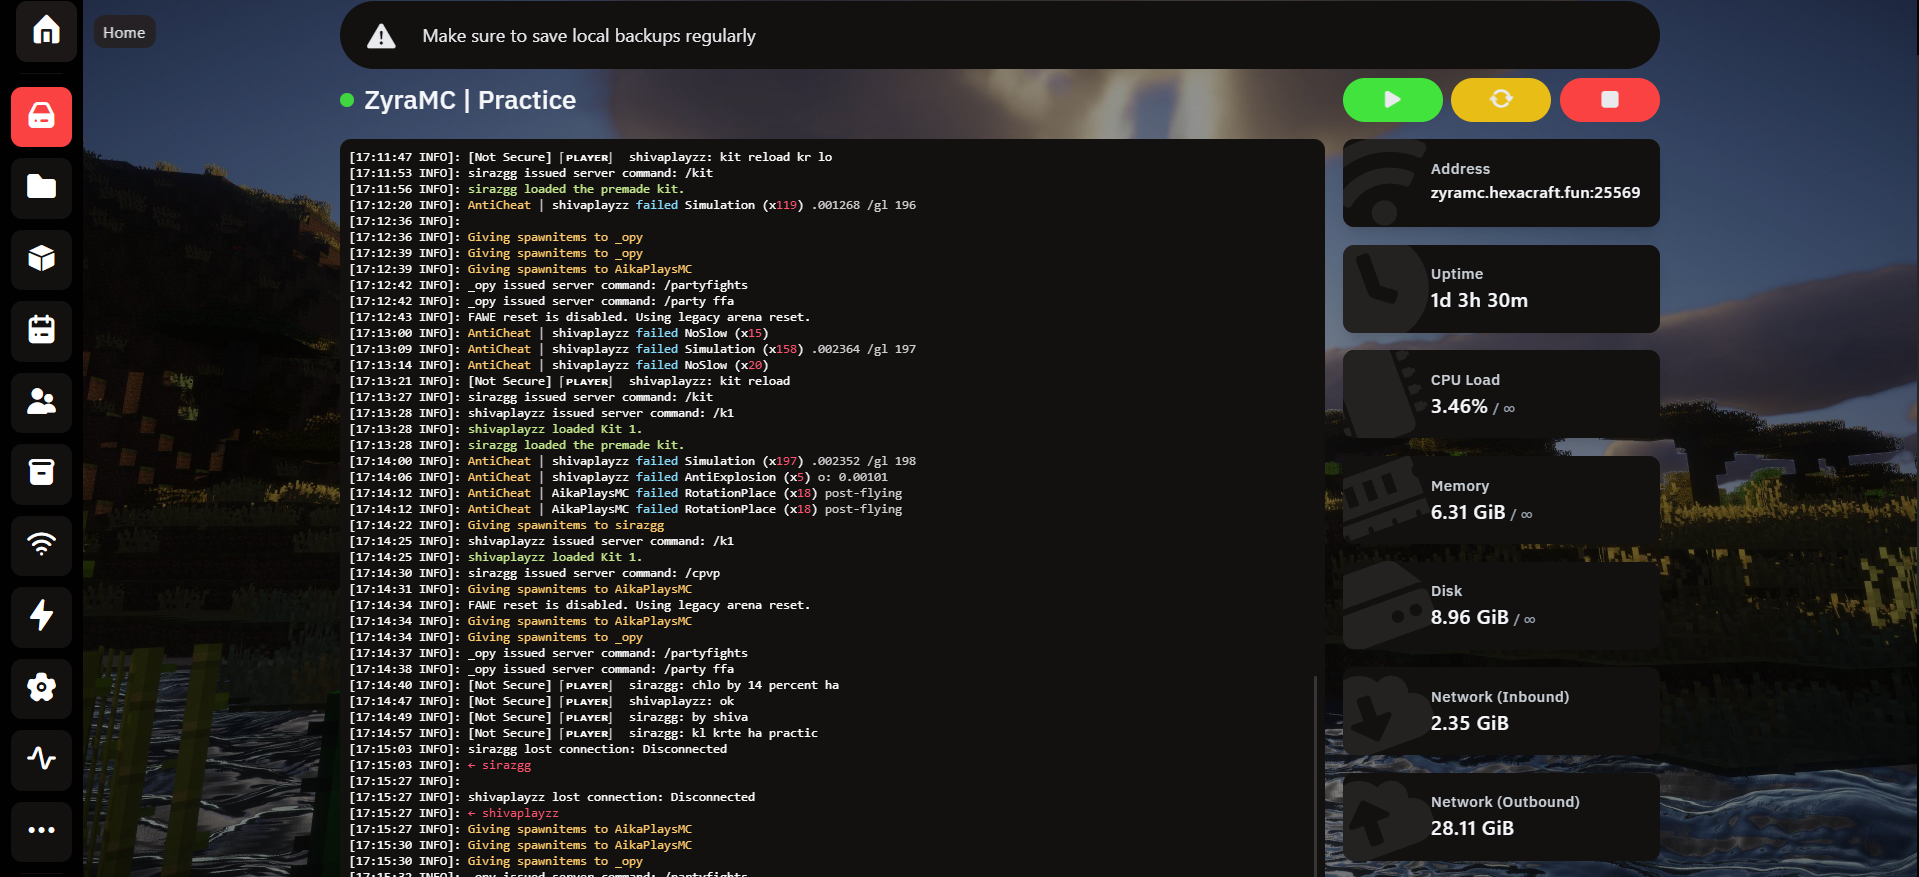Click the server address zyramc.hexacraft.fun:25569
1919x877 pixels.
pos(1535,193)
